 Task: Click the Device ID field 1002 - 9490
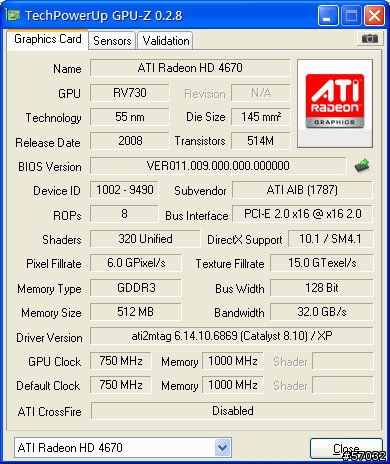[x=124, y=190]
